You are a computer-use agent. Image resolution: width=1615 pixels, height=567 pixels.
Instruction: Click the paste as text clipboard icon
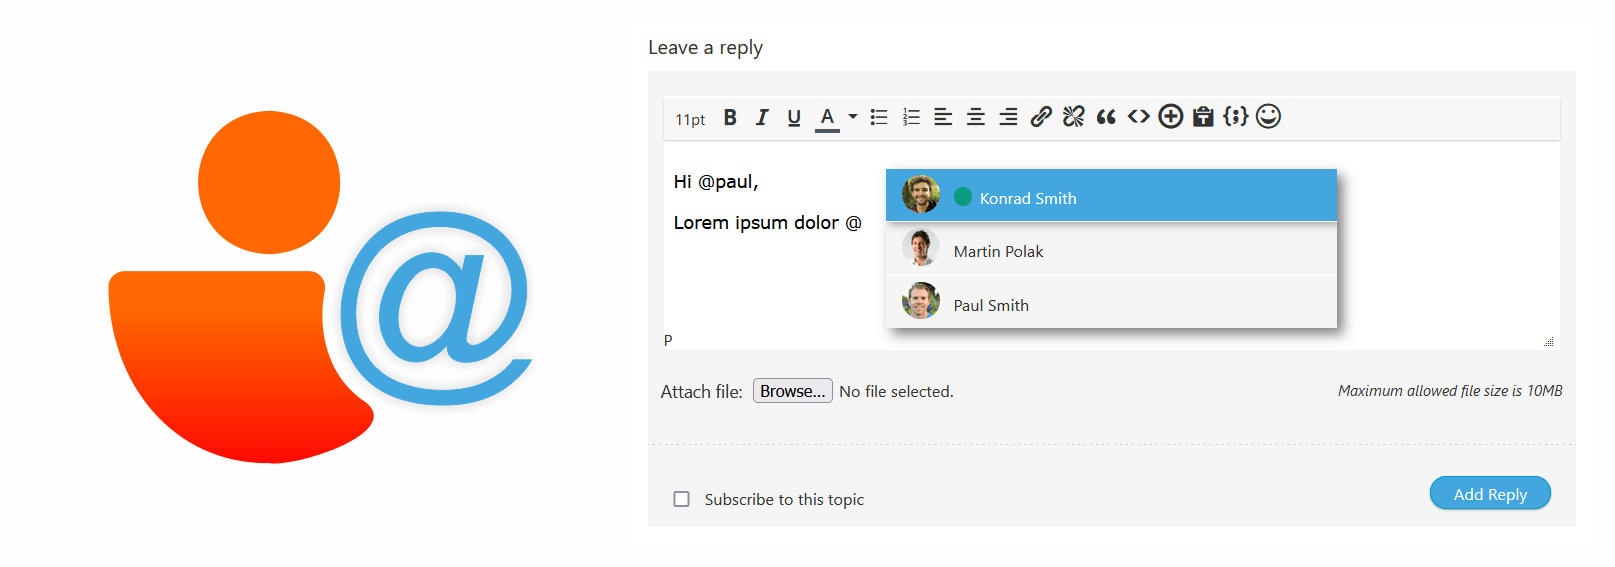(x=1203, y=117)
